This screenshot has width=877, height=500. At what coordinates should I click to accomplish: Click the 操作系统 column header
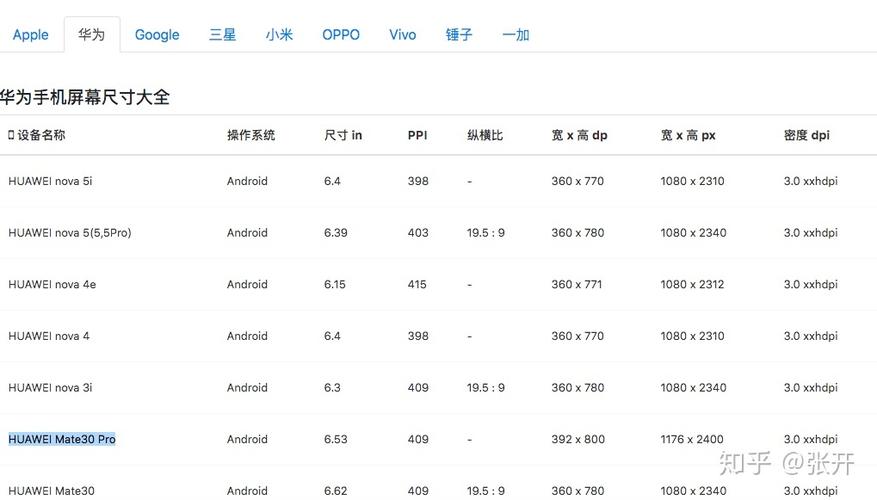click(251, 135)
